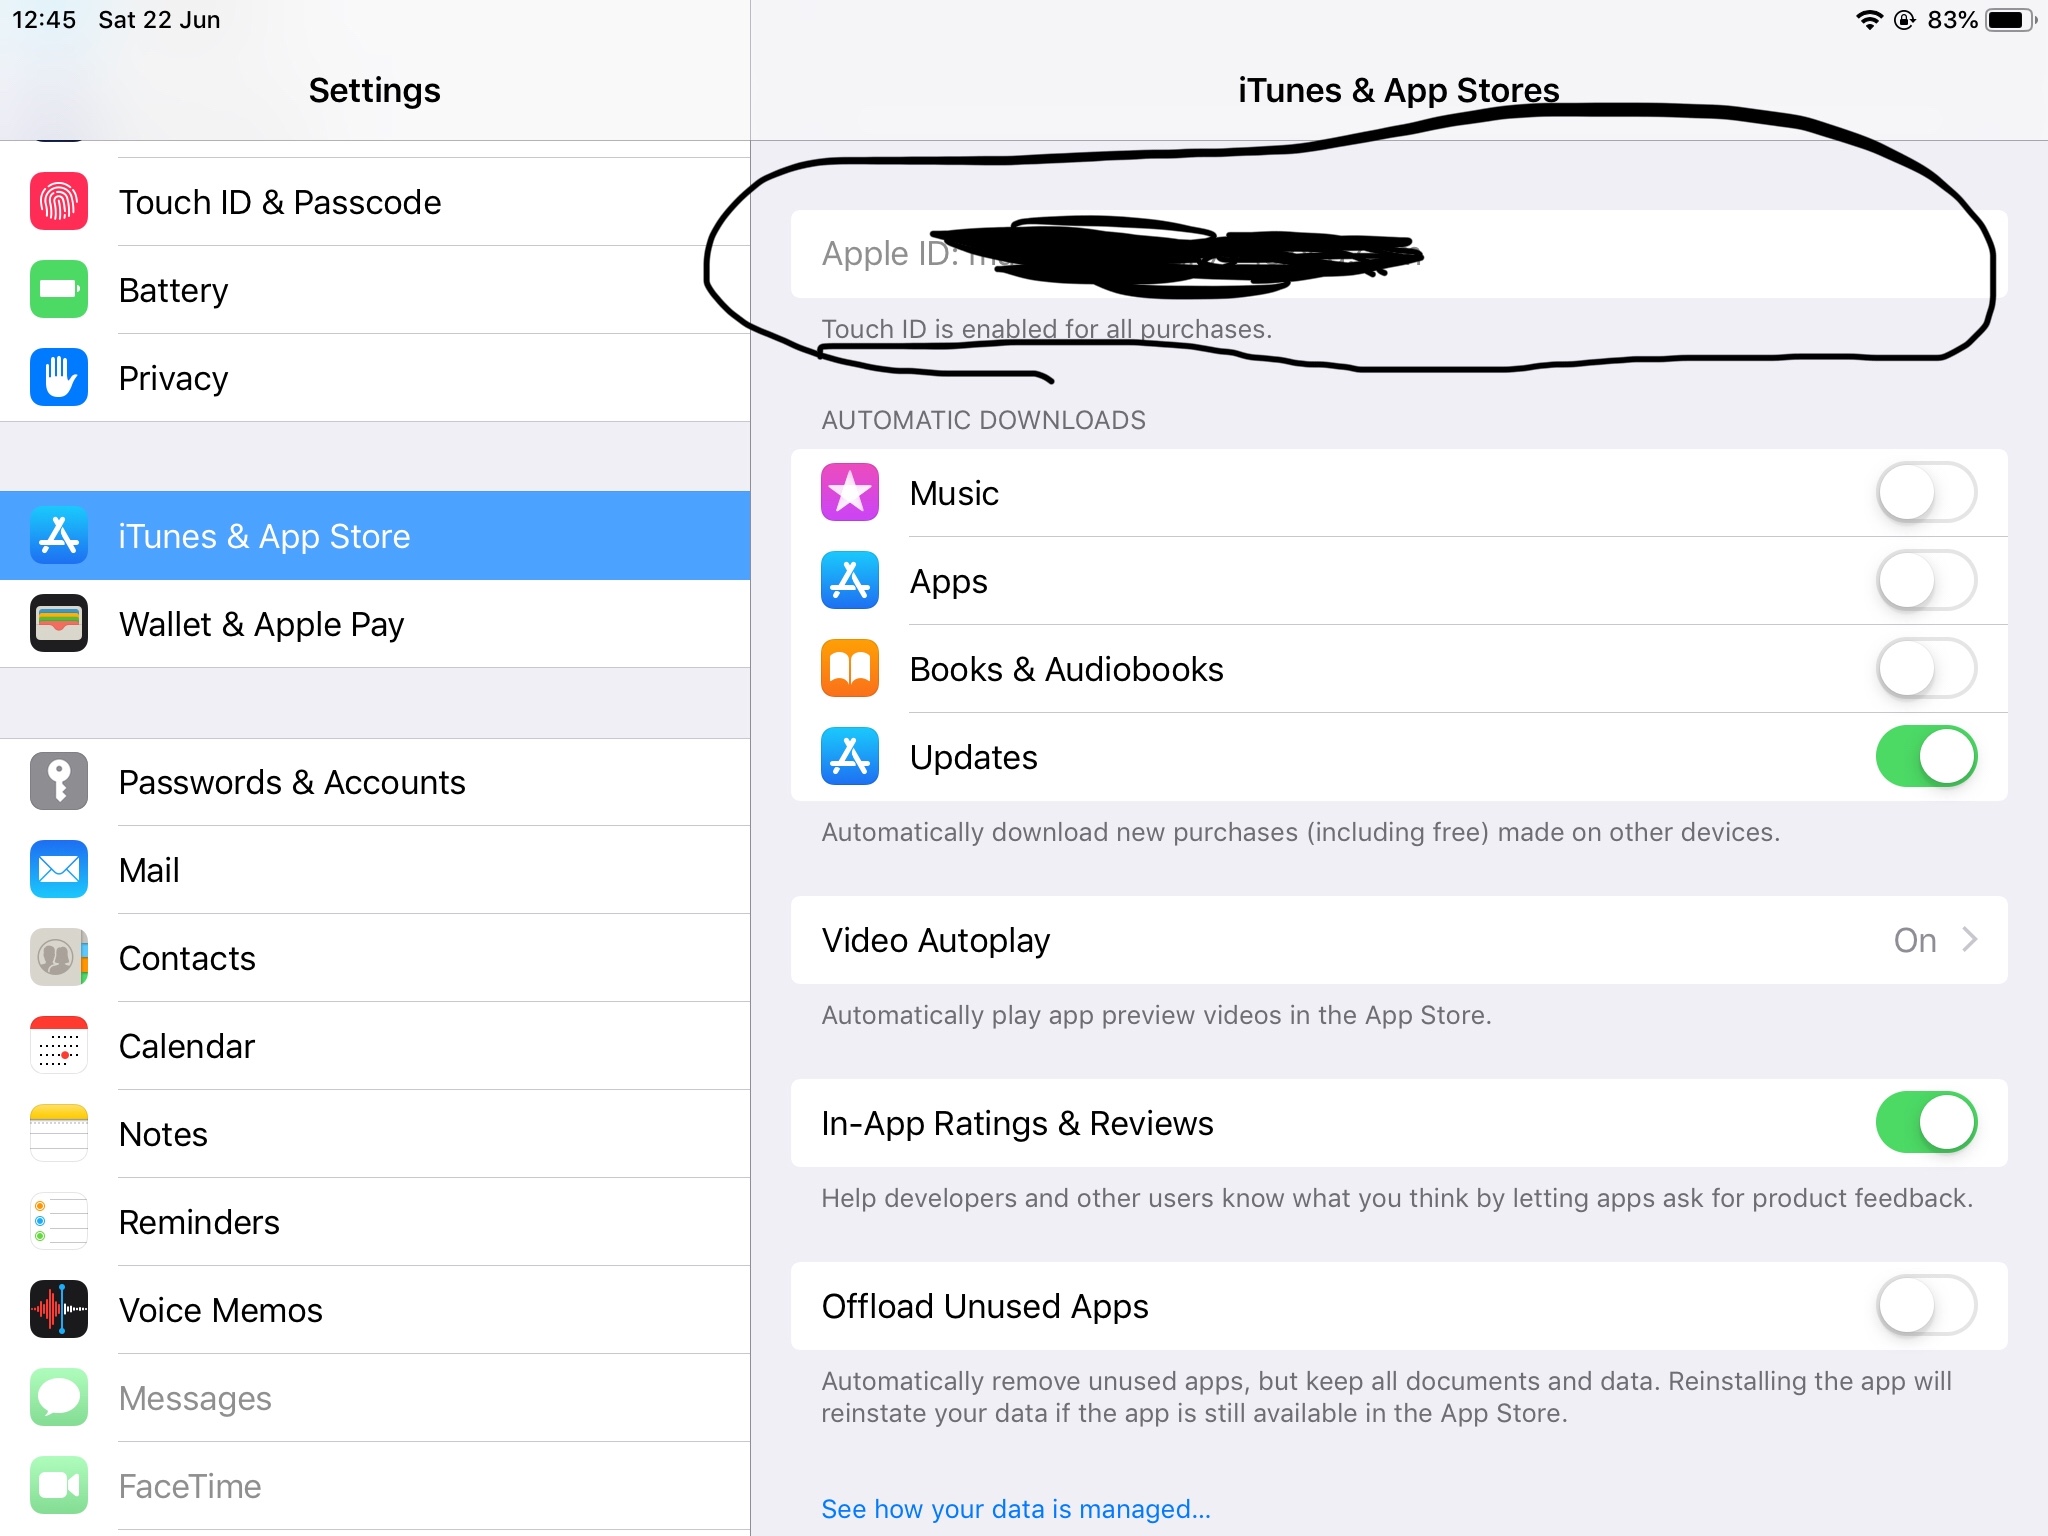Toggle Books & Audiobooks automatic downloads

click(x=1925, y=669)
